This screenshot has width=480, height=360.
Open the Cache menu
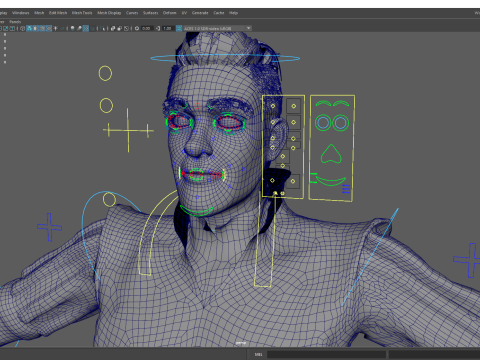[x=219, y=13]
